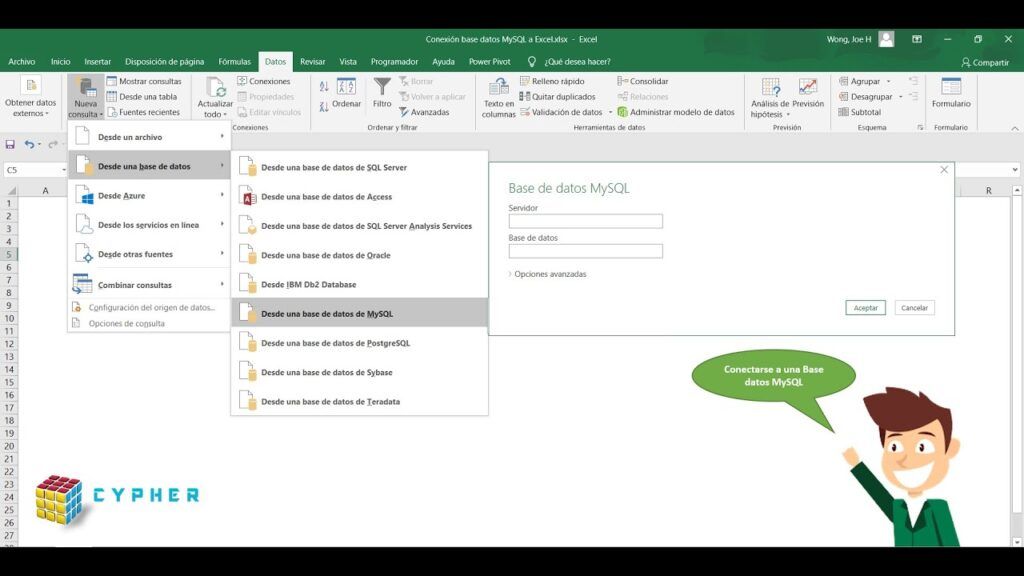1024x576 pixels.
Task: Save workbook with quick access disk icon
Action: [10, 144]
